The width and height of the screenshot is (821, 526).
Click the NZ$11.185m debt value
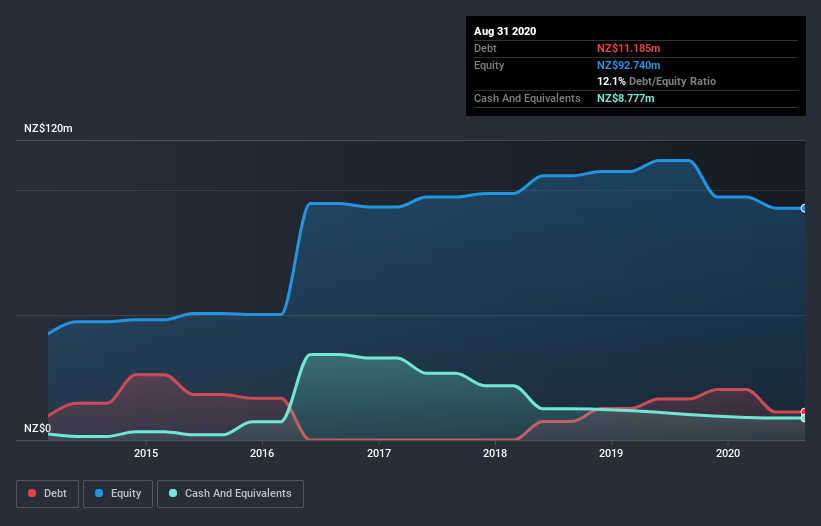tap(628, 48)
